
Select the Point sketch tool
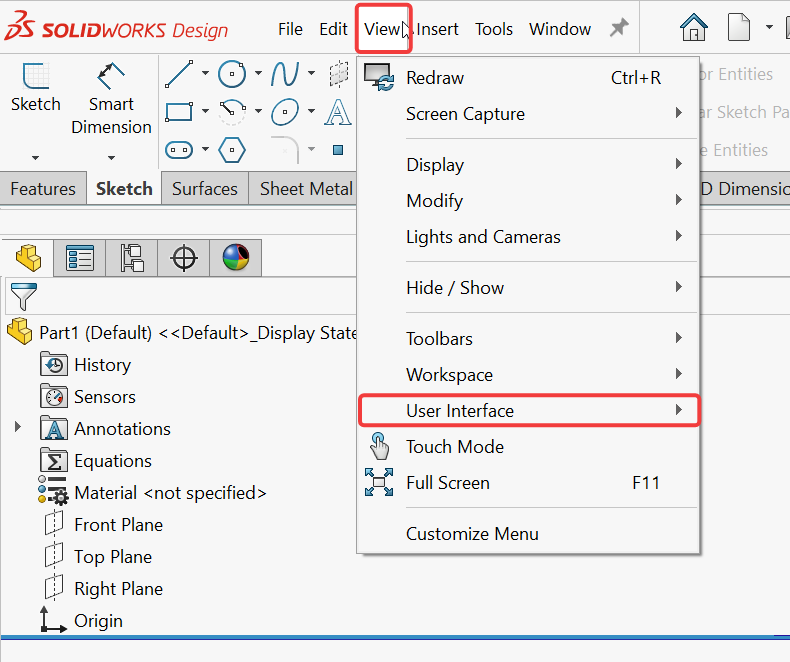[338, 150]
